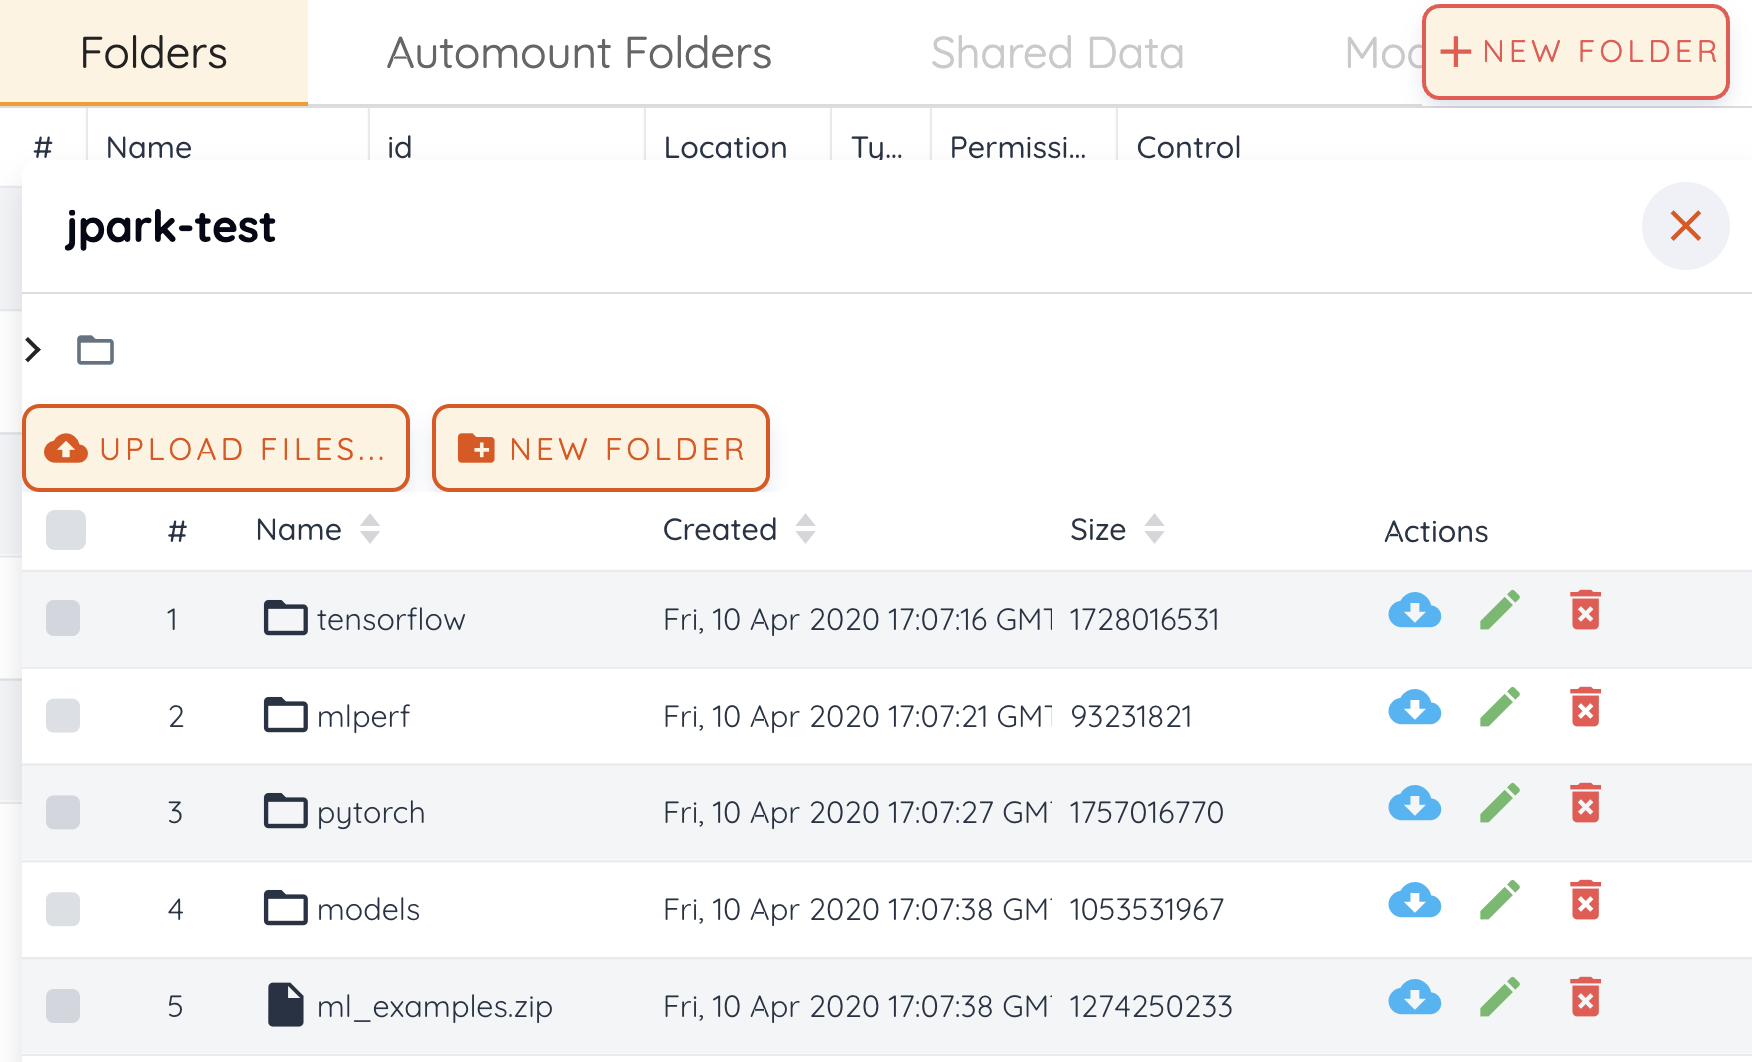Close the jpark-test dialog
This screenshot has width=1752, height=1062.
[1685, 226]
